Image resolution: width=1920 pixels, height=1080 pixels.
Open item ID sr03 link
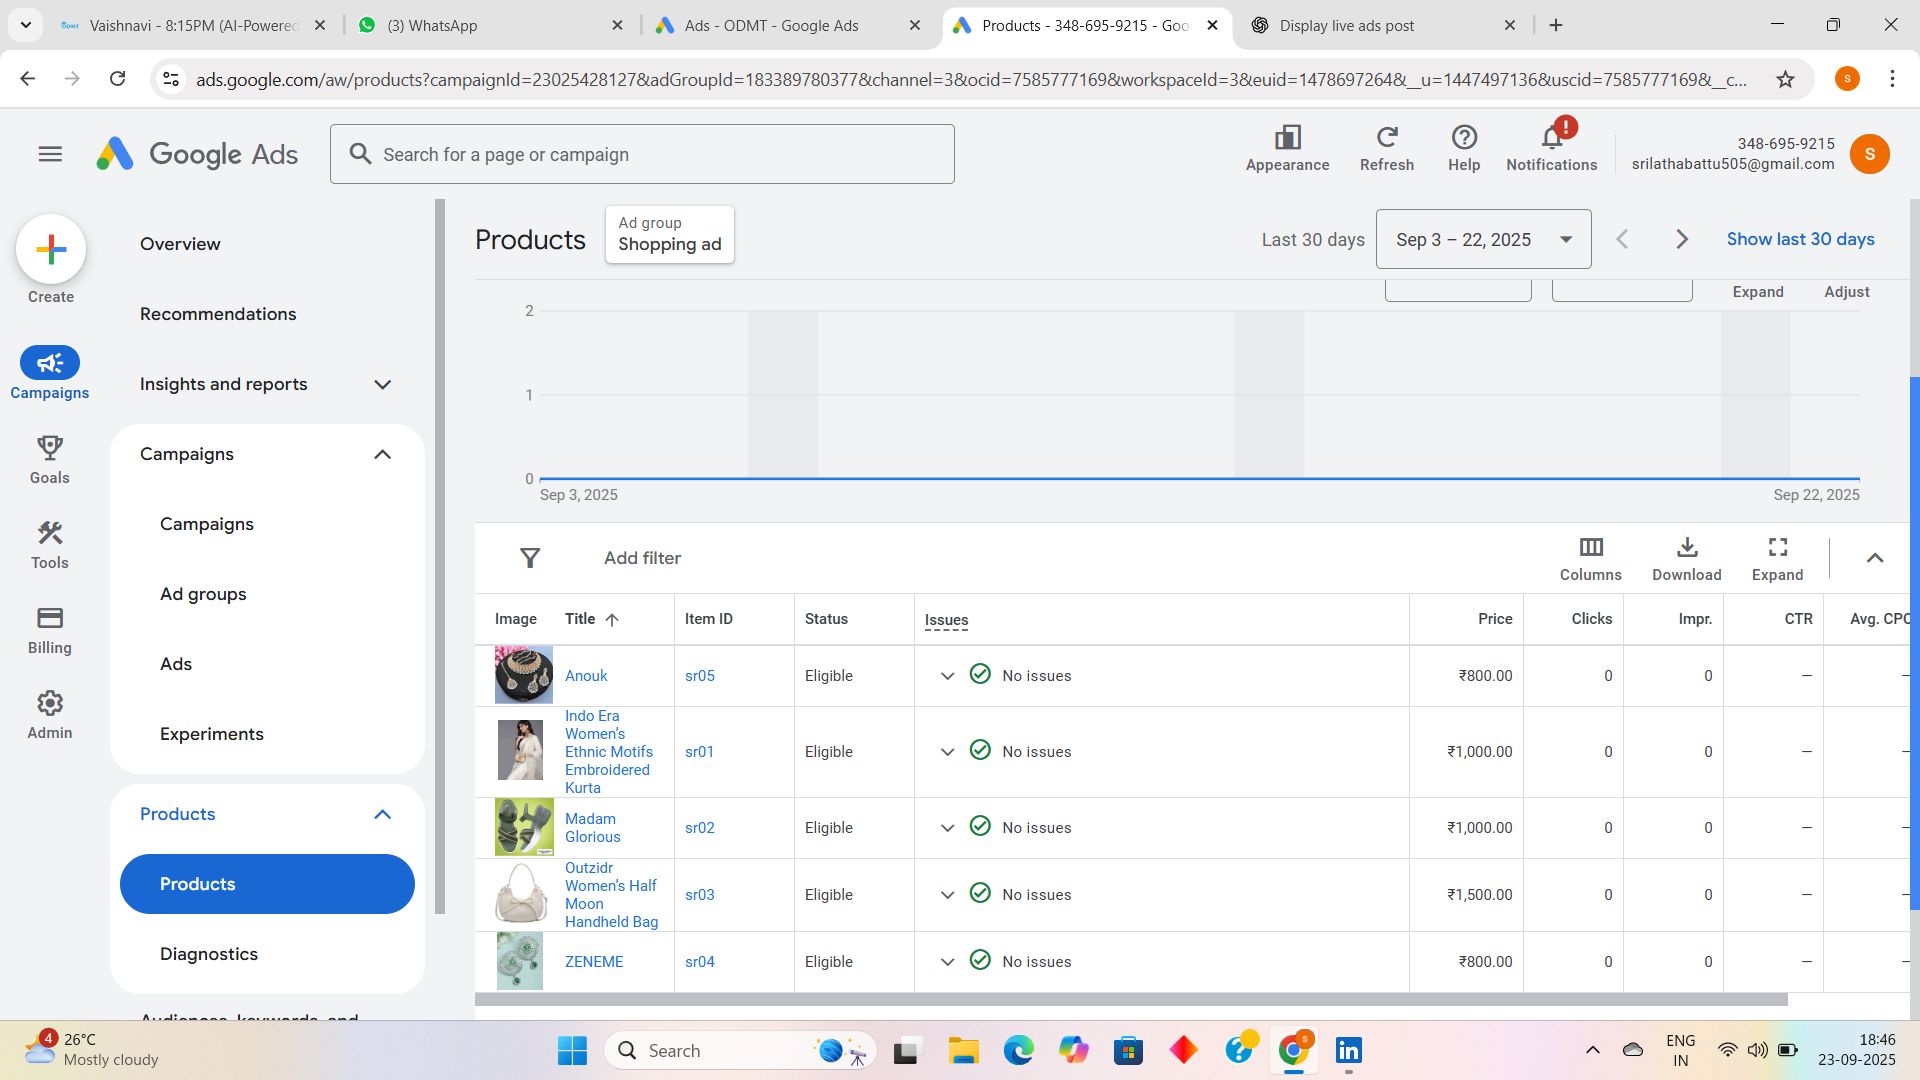click(699, 895)
